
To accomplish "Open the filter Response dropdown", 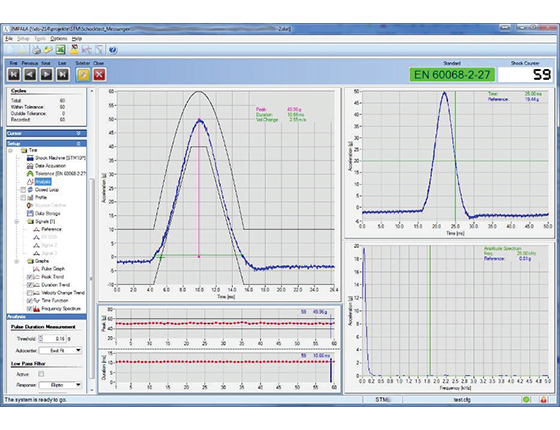I will [x=60, y=385].
